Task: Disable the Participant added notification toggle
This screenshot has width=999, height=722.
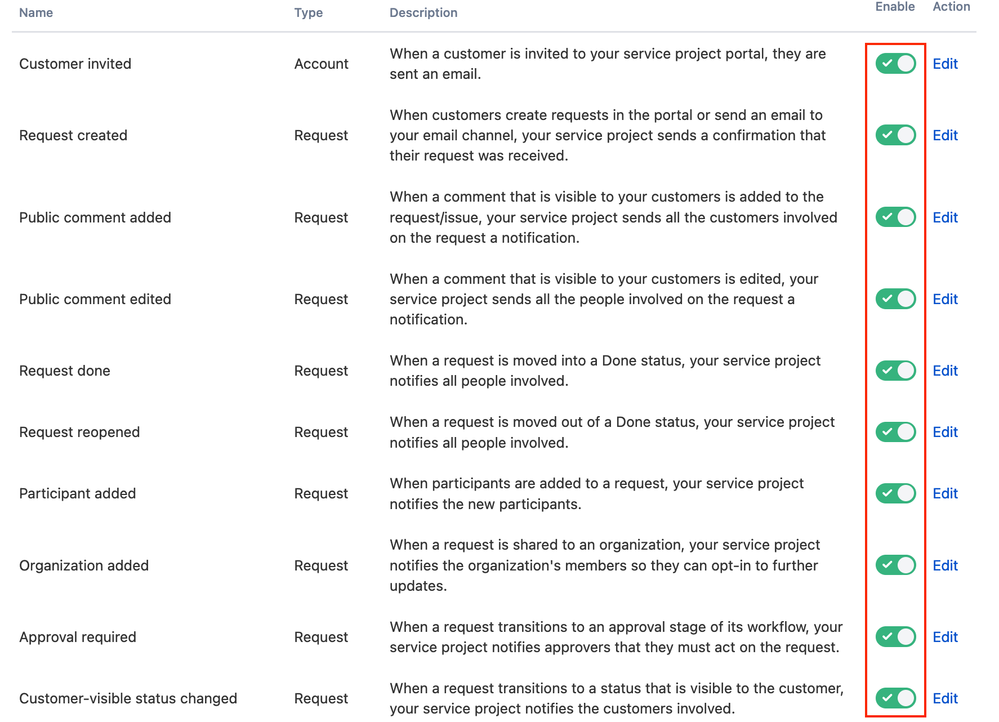Action: 895,493
